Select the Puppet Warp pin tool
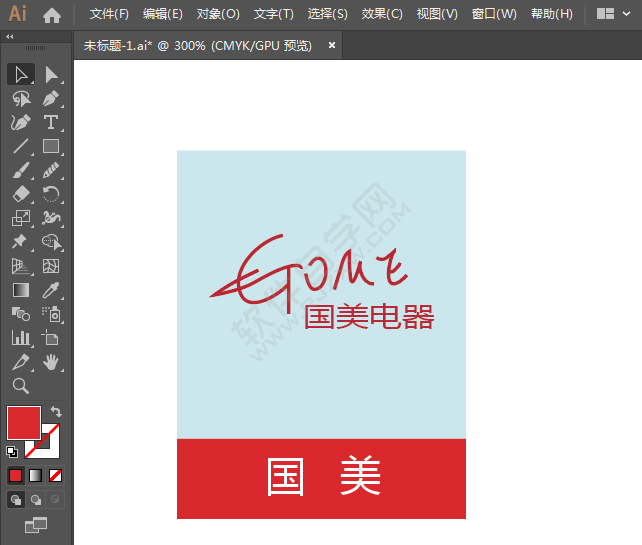Viewport: 642px width, 545px height. point(21,242)
